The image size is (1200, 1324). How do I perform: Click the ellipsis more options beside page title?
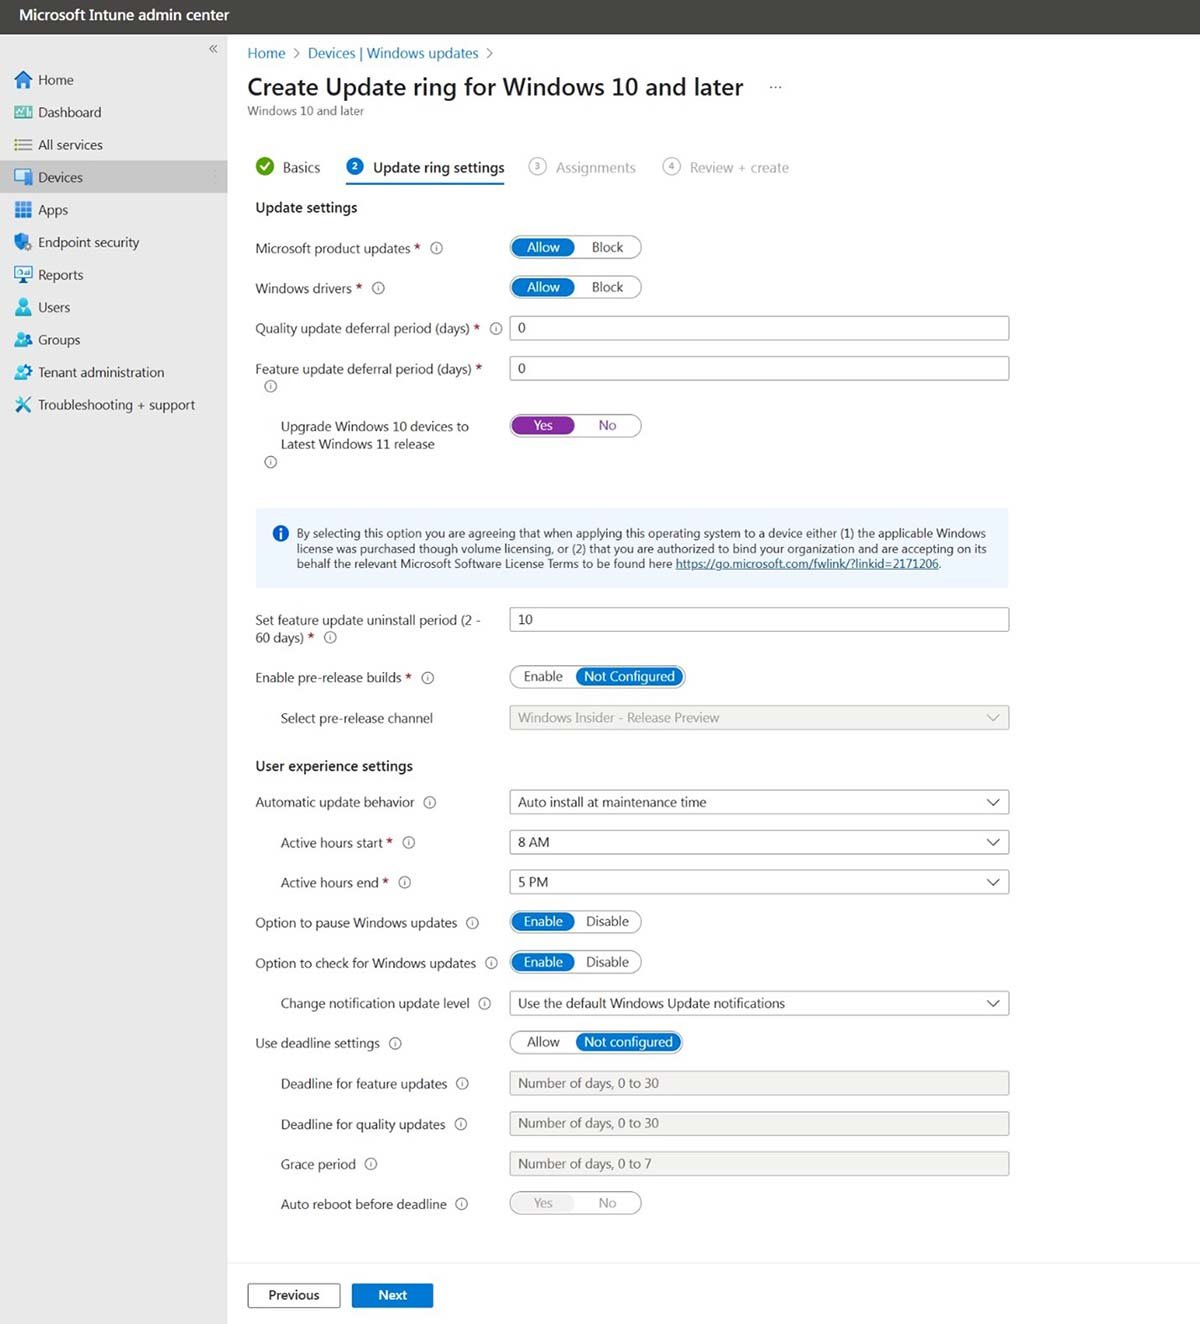click(775, 88)
